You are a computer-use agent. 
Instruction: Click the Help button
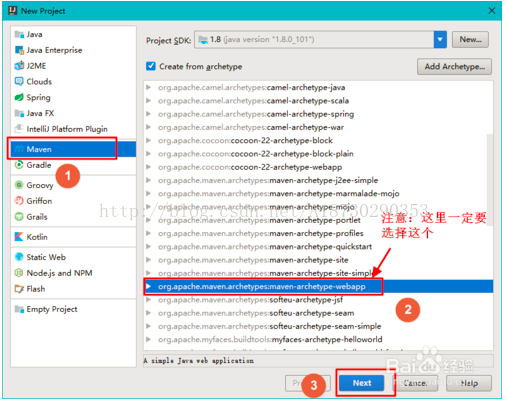tap(469, 383)
